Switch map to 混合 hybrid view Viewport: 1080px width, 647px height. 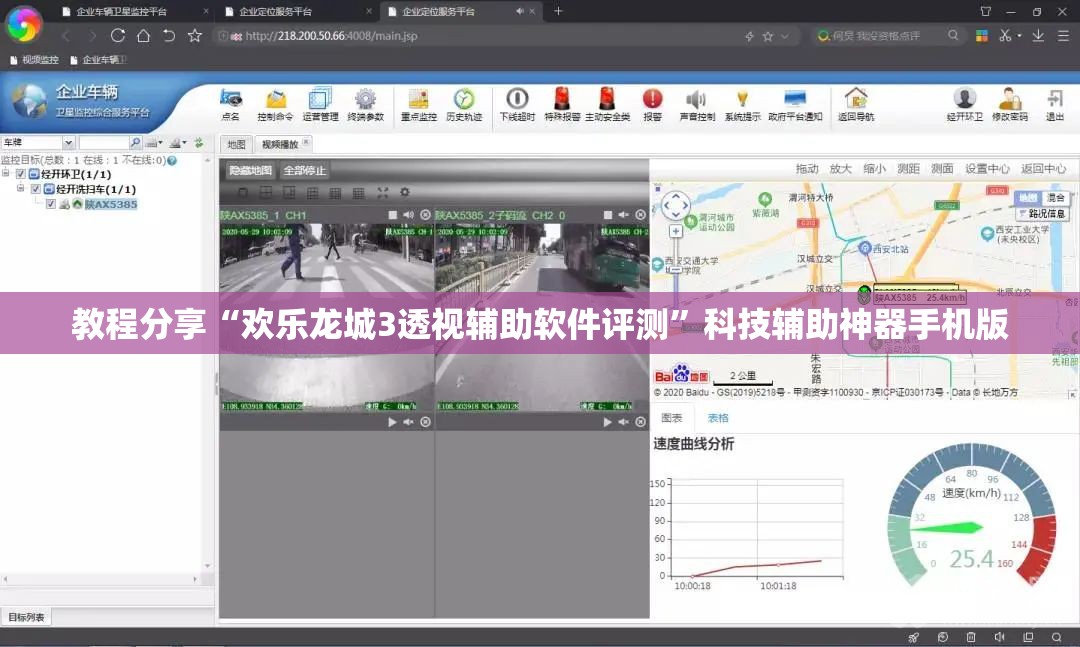(1055, 197)
